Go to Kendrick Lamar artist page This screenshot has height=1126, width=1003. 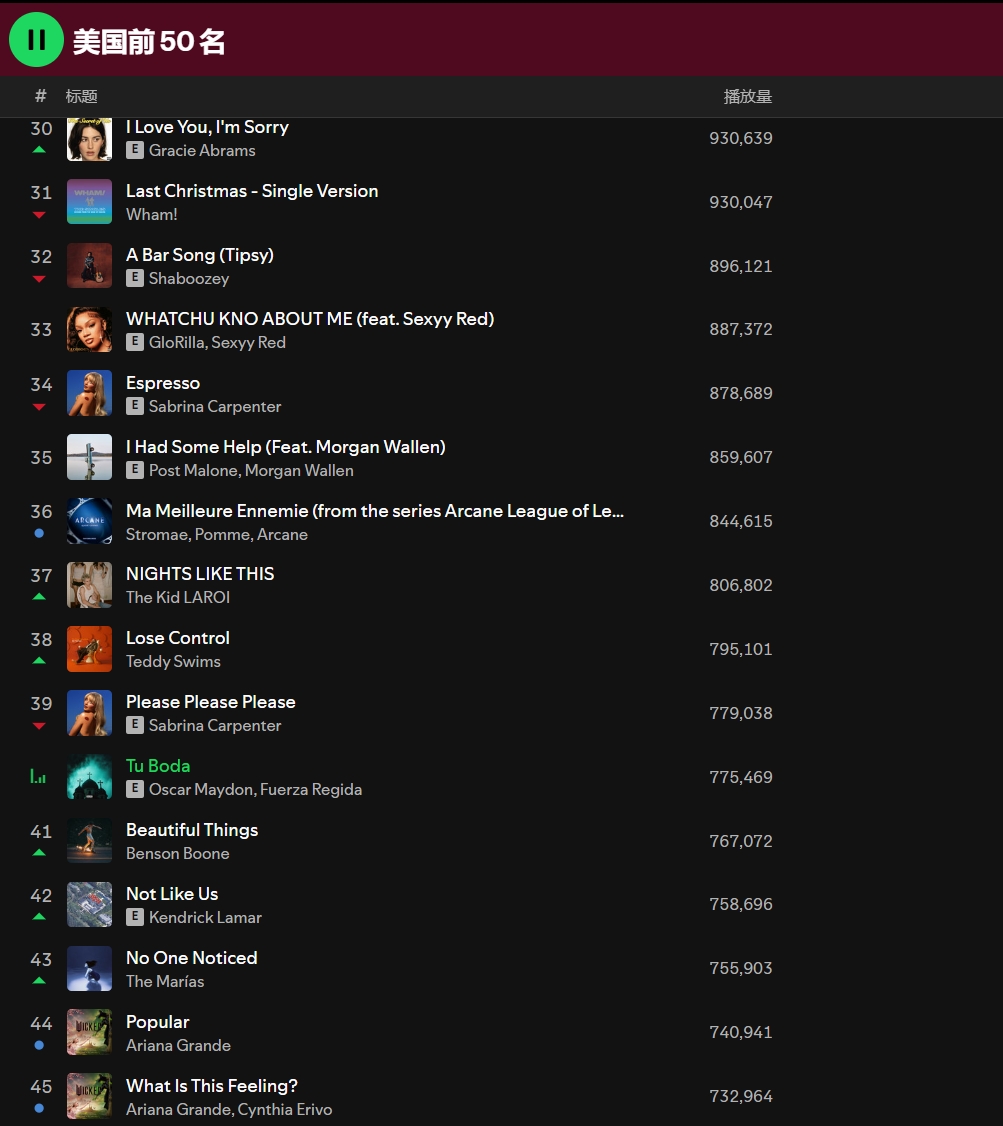tap(205, 917)
